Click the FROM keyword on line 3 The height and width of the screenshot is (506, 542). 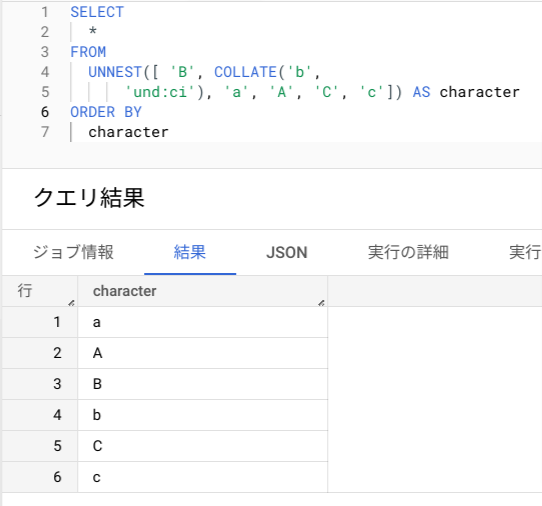[x=88, y=52]
